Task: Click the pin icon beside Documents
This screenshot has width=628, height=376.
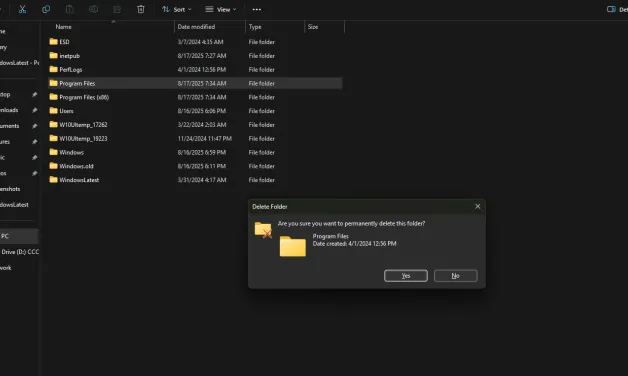Action: pyautogui.click(x=34, y=126)
